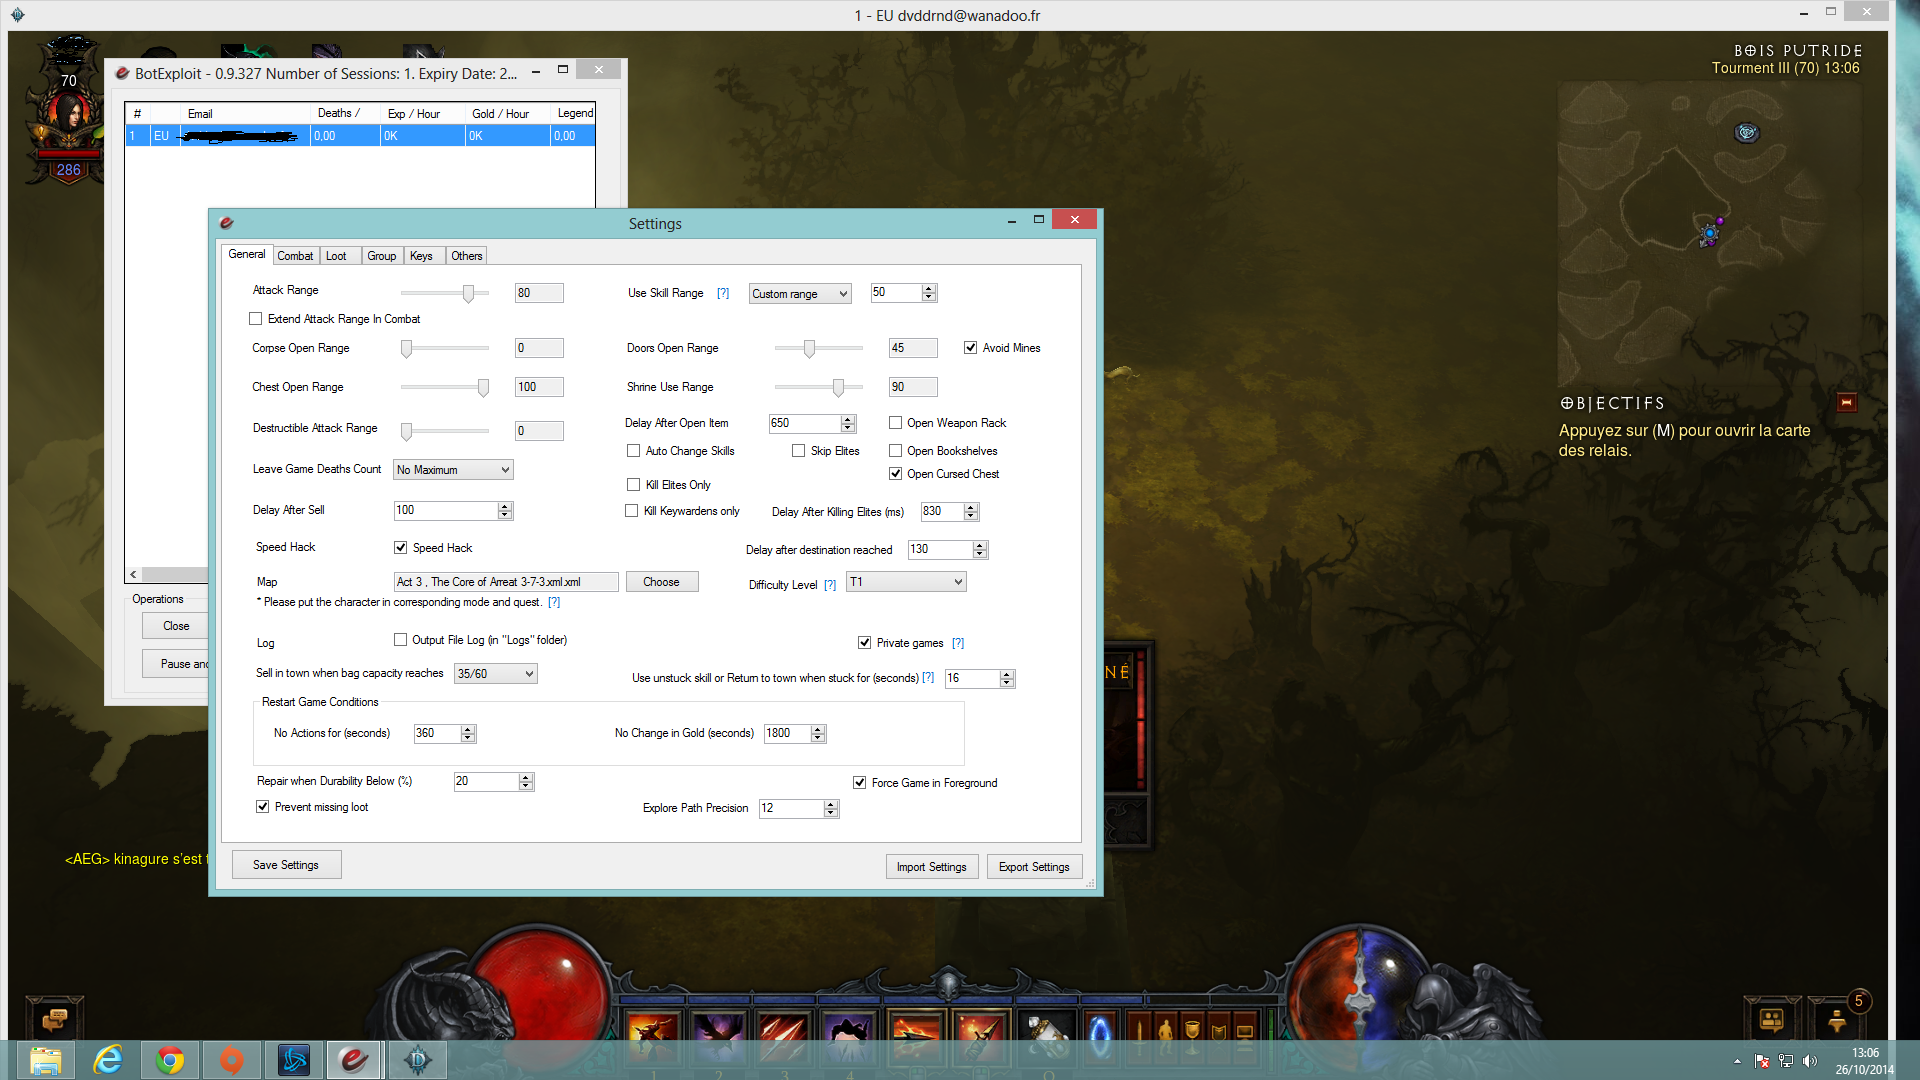Toggle the Private games checkbox
The height and width of the screenshot is (1080, 1920).
point(864,643)
